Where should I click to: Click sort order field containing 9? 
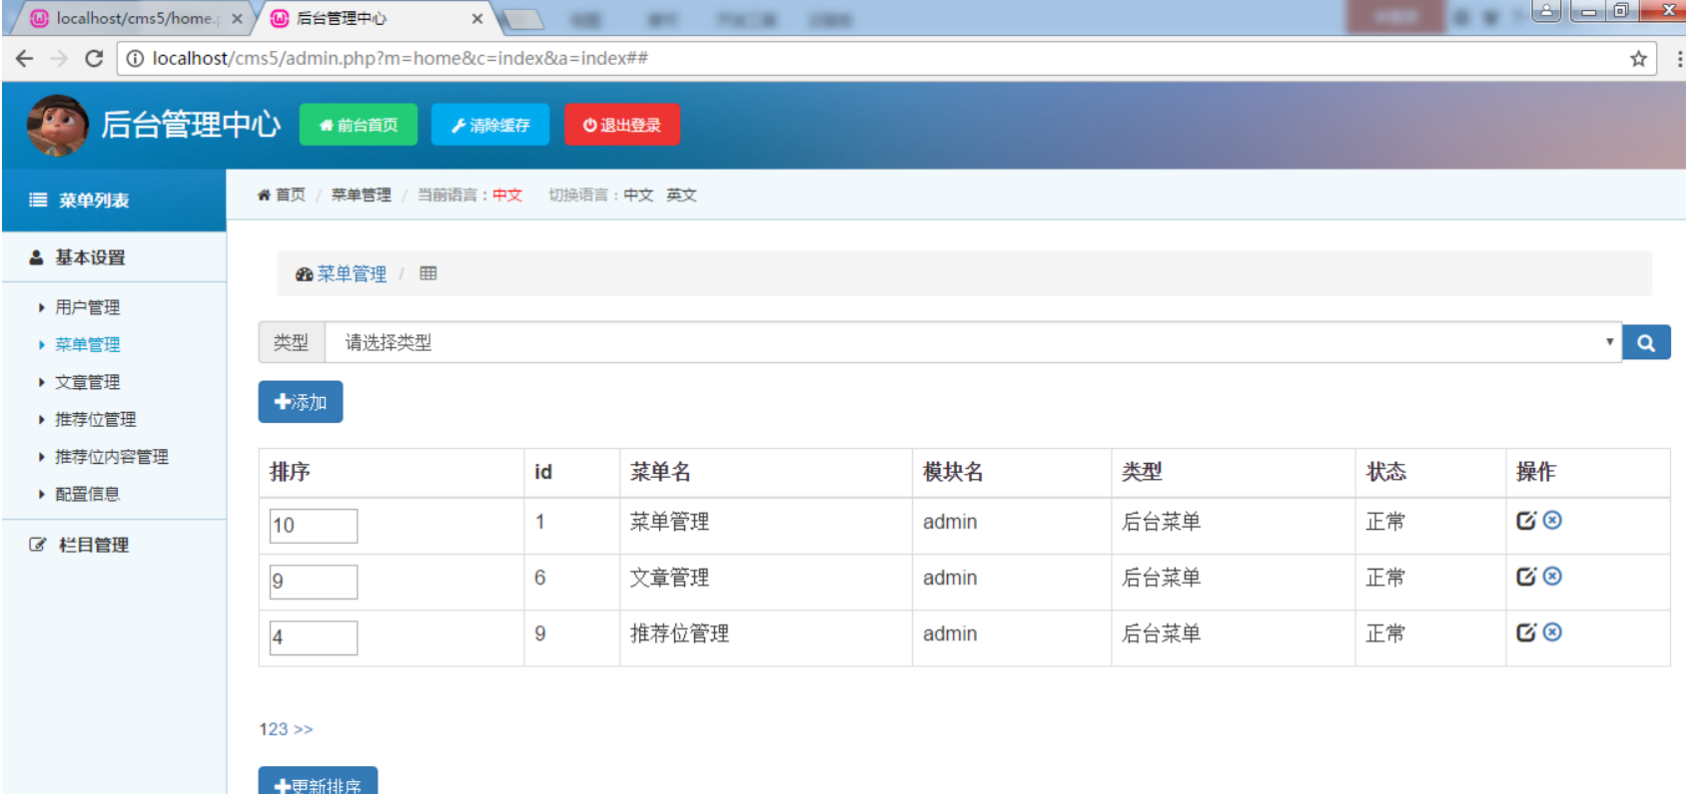313,581
